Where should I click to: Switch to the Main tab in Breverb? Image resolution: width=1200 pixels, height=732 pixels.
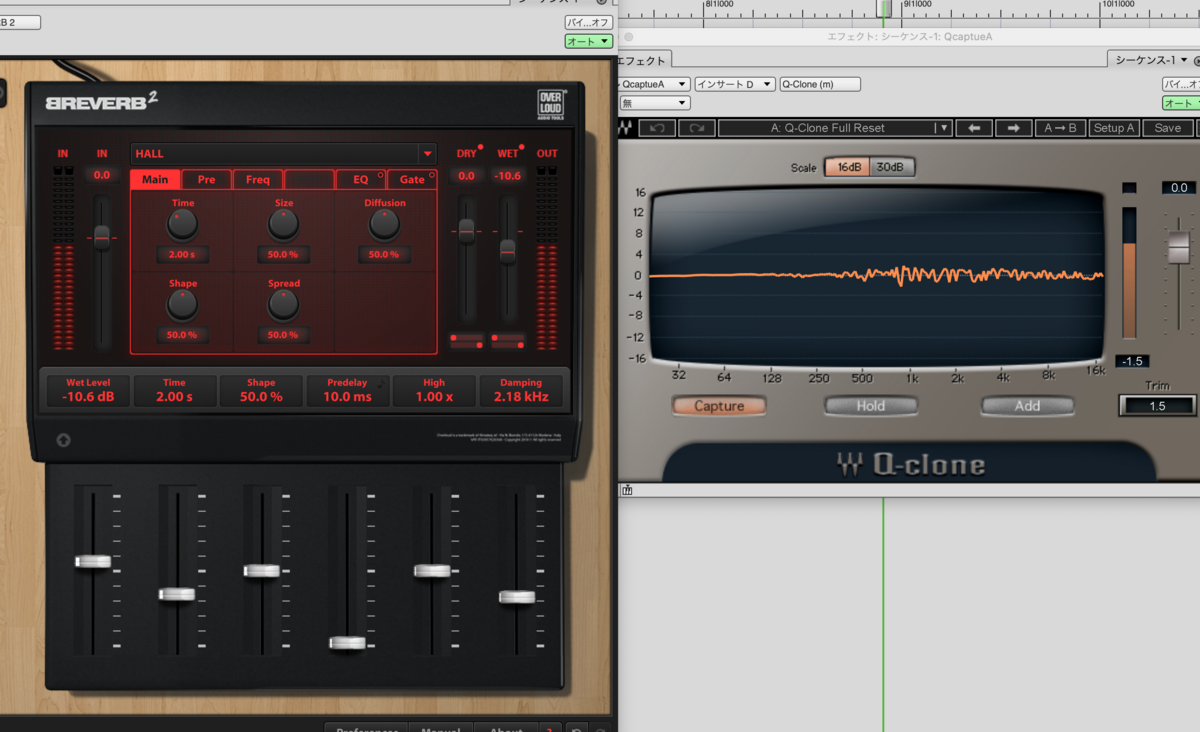point(155,180)
